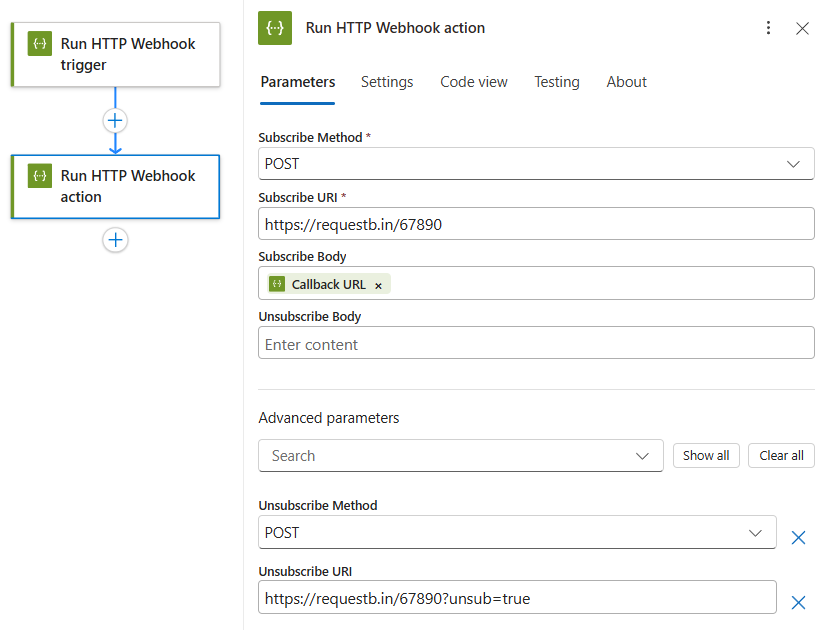Image resolution: width=820 pixels, height=630 pixels.
Task: Switch to the Code view tab
Action: pos(474,82)
